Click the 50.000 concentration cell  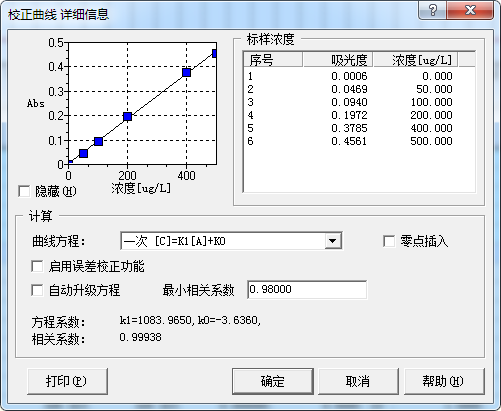[434, 89]
